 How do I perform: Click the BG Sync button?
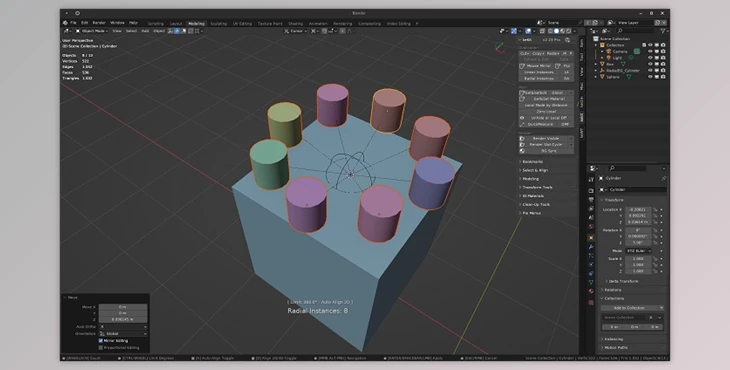(x=546, y=151)
